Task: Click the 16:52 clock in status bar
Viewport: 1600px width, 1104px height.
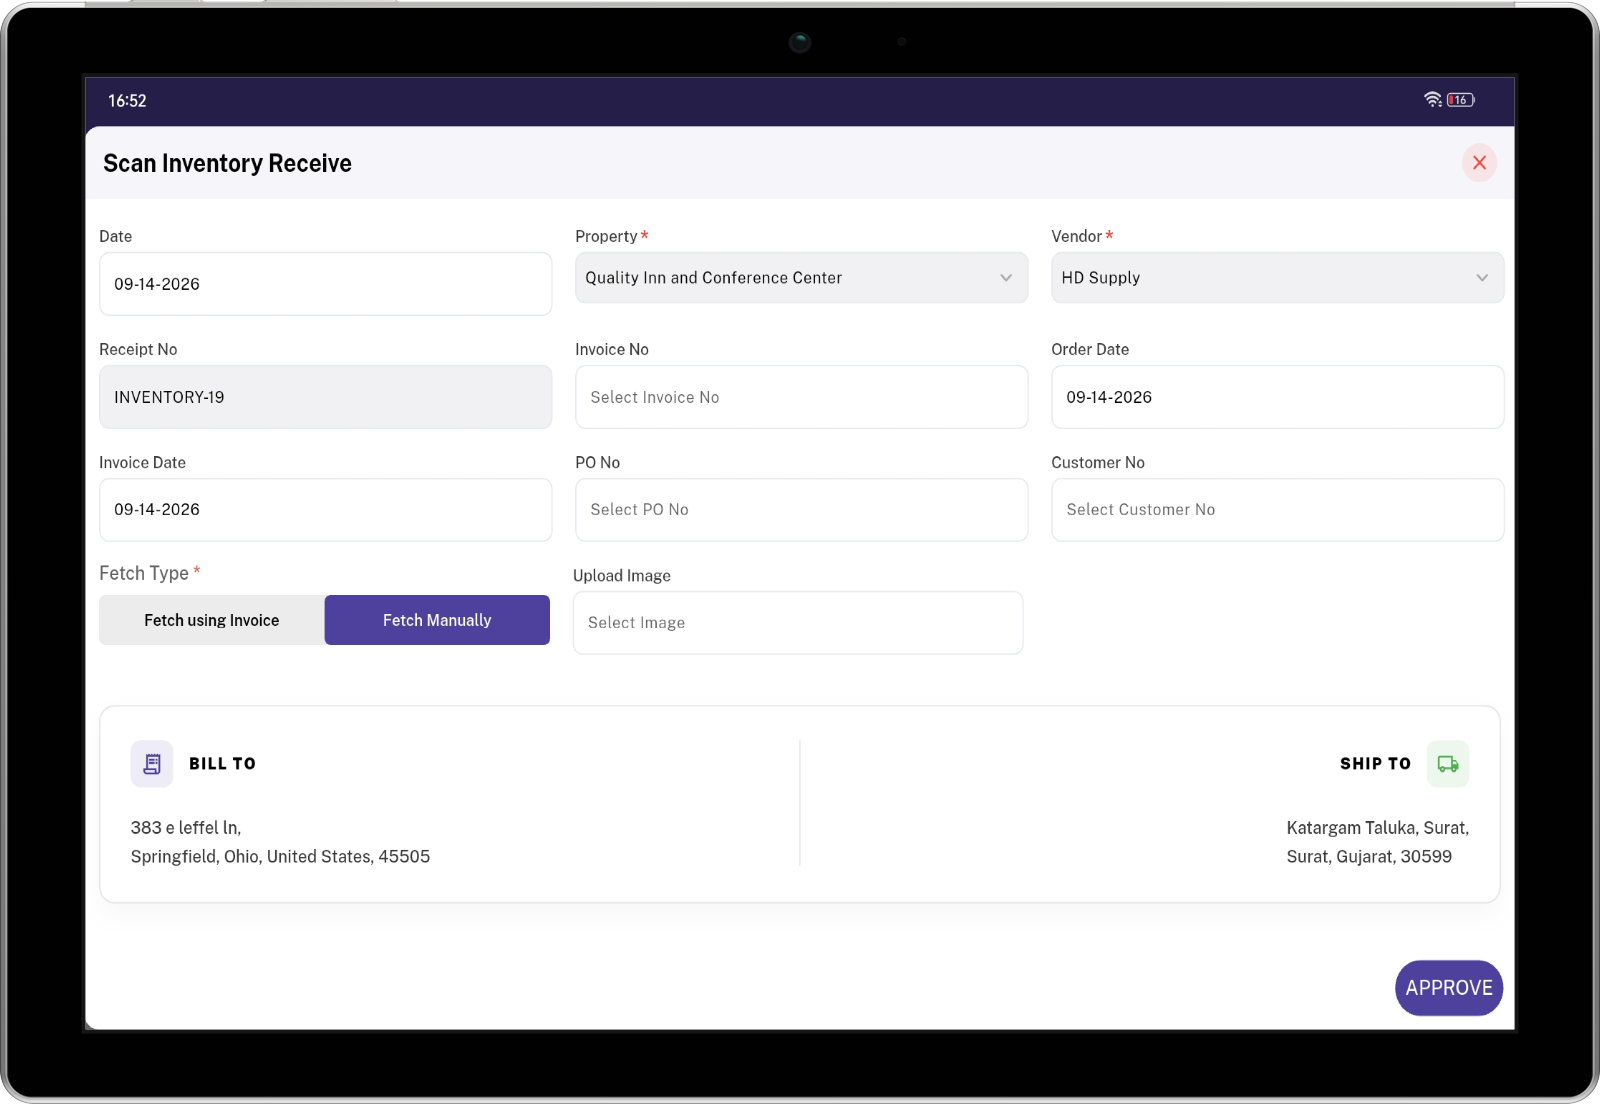Action: tap(127, 101)
